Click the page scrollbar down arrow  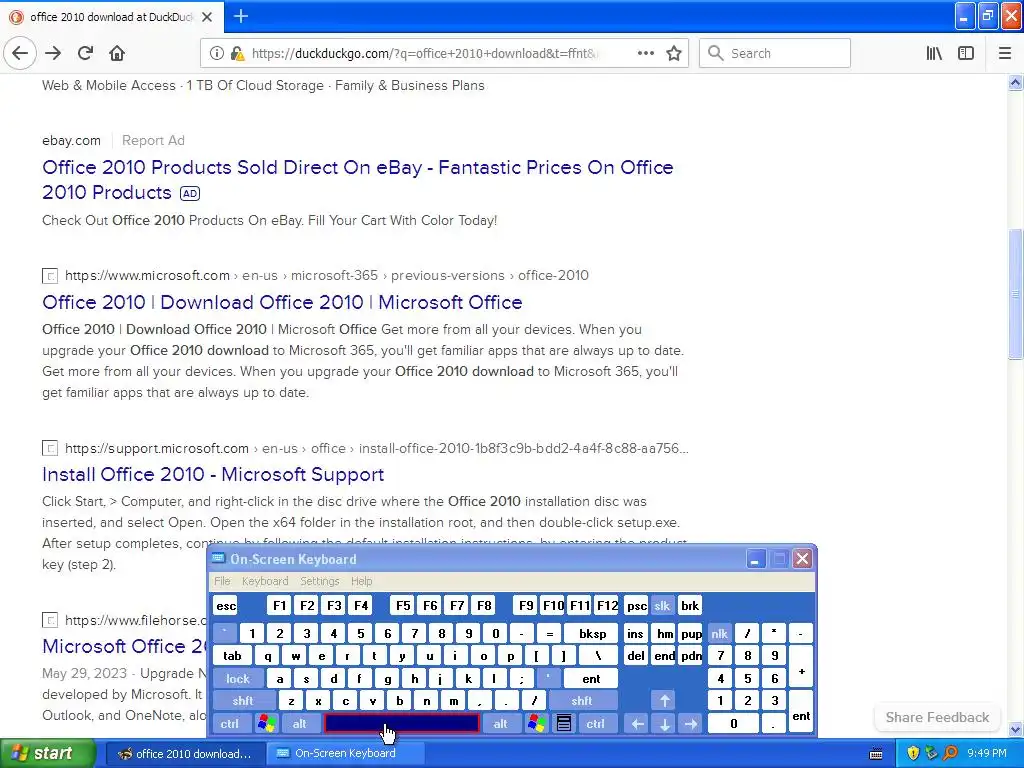click(1015, 729)
